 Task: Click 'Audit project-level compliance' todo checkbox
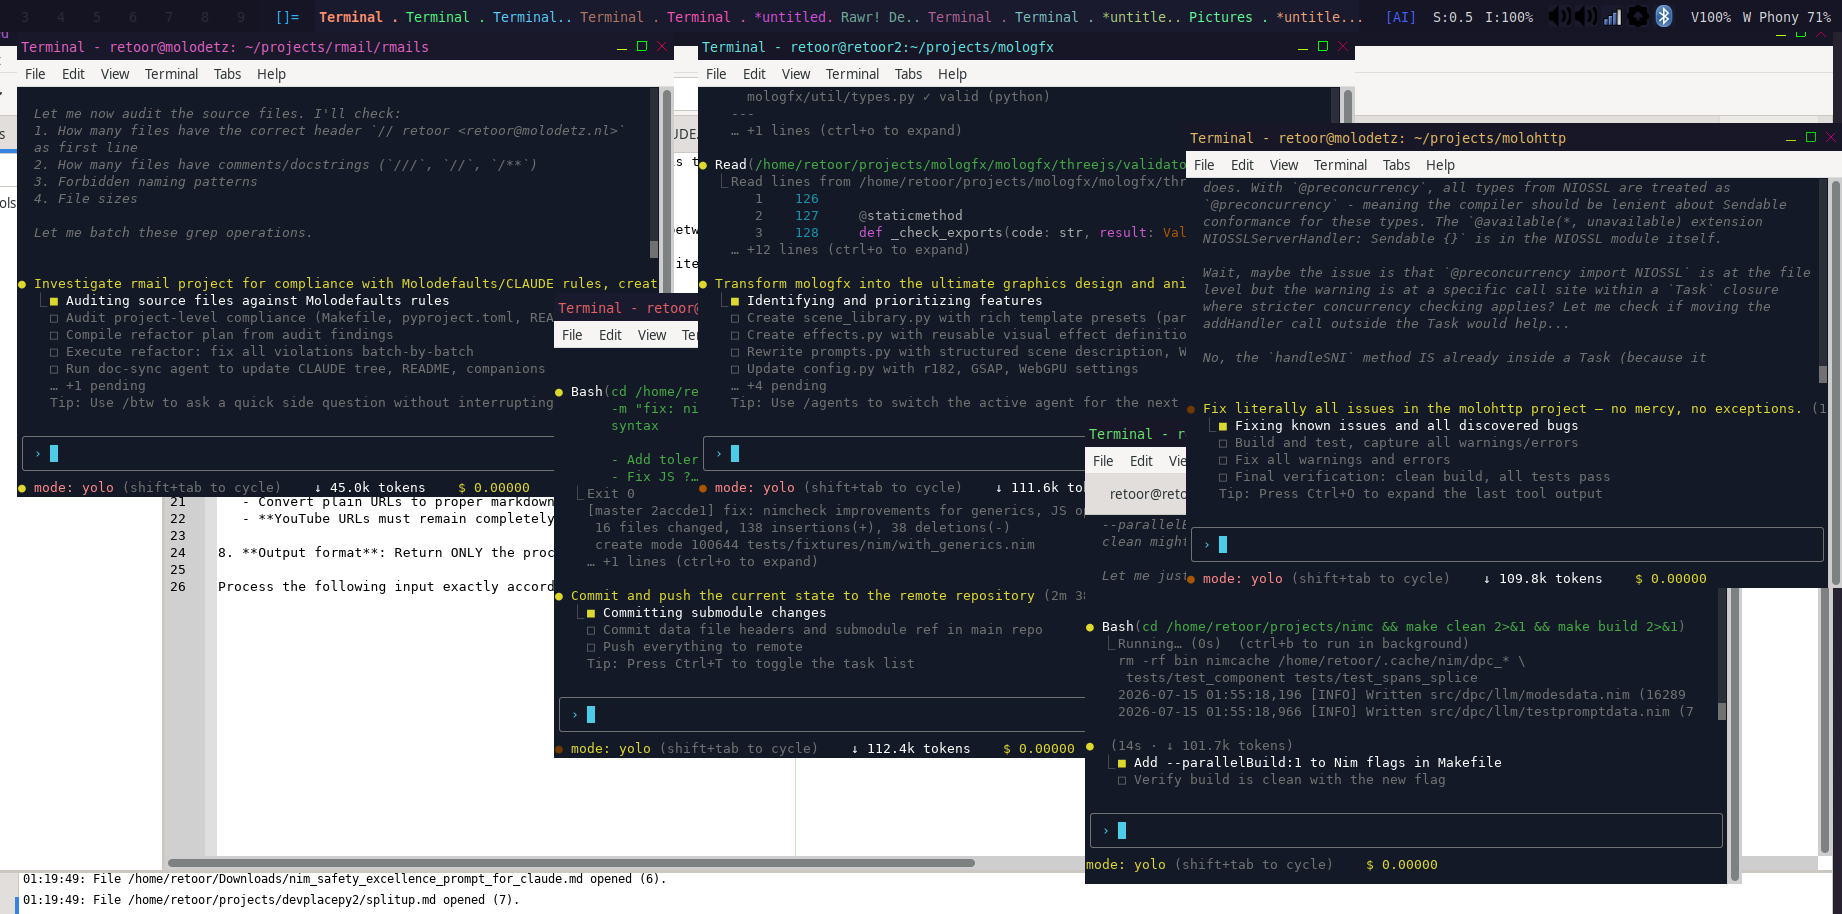tap(54, 318)
